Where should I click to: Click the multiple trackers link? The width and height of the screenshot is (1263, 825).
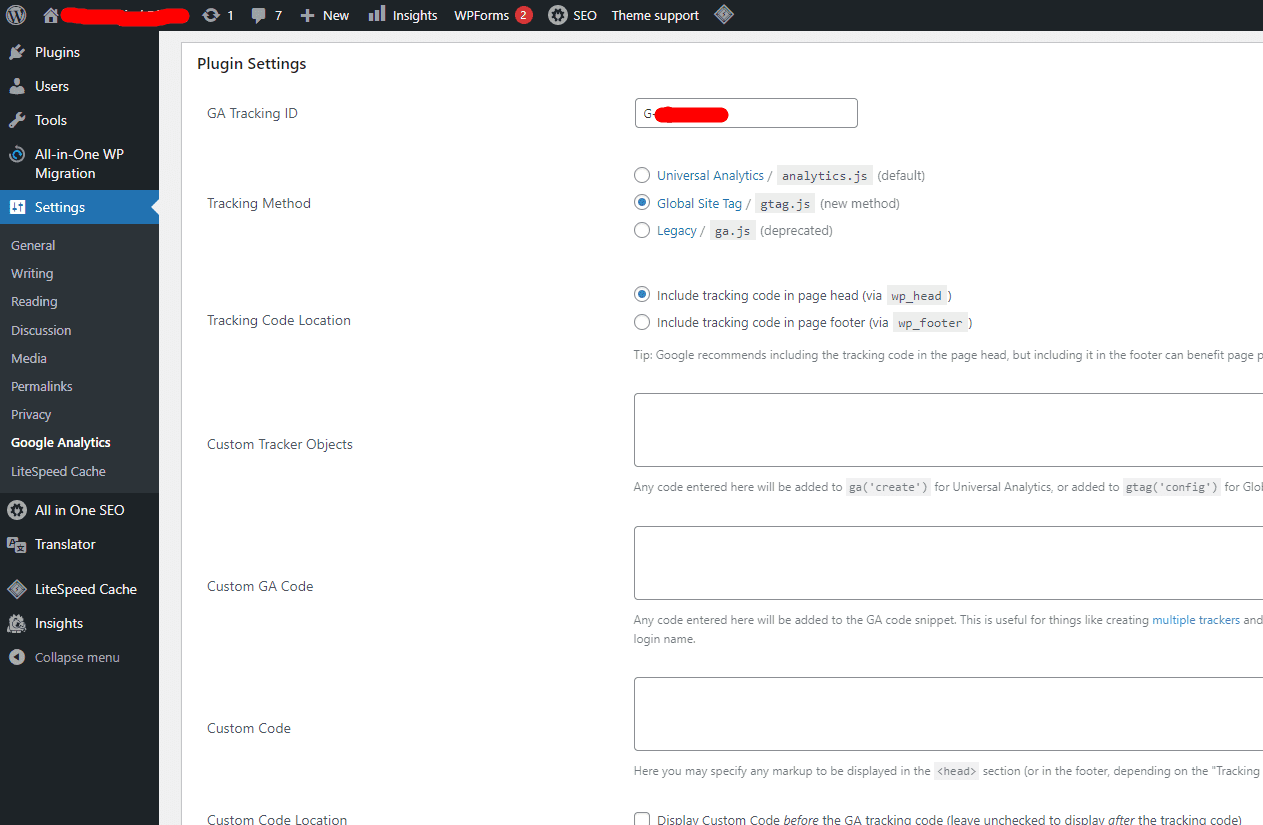click(1196, 620)
